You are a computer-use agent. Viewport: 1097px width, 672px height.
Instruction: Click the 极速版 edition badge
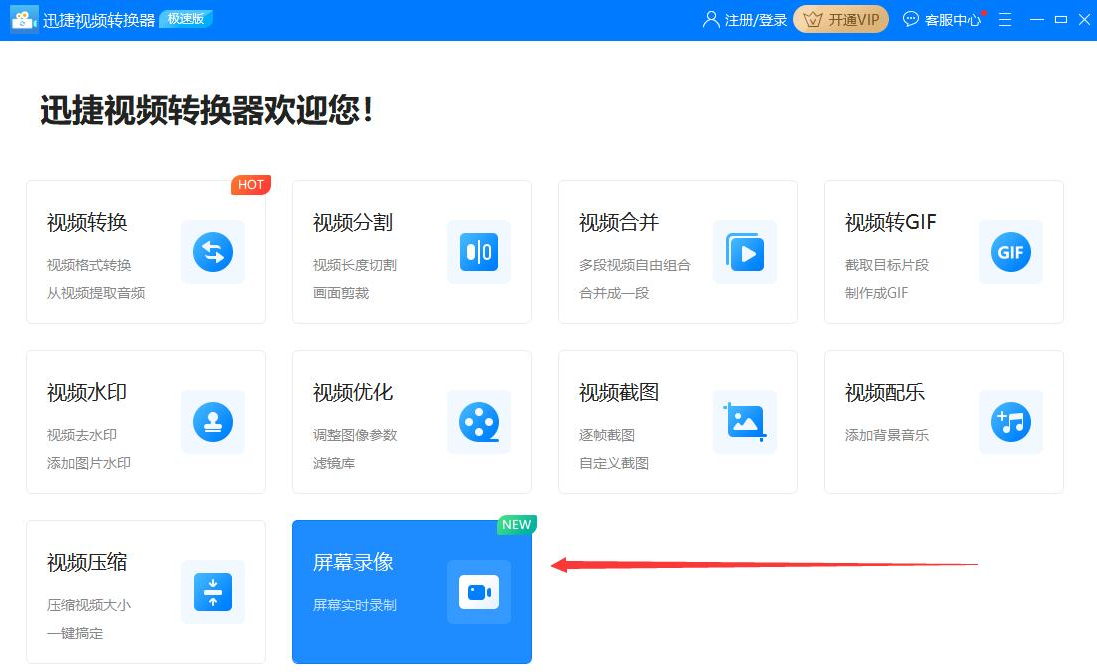pyautogui.click(x=185, y=19)
